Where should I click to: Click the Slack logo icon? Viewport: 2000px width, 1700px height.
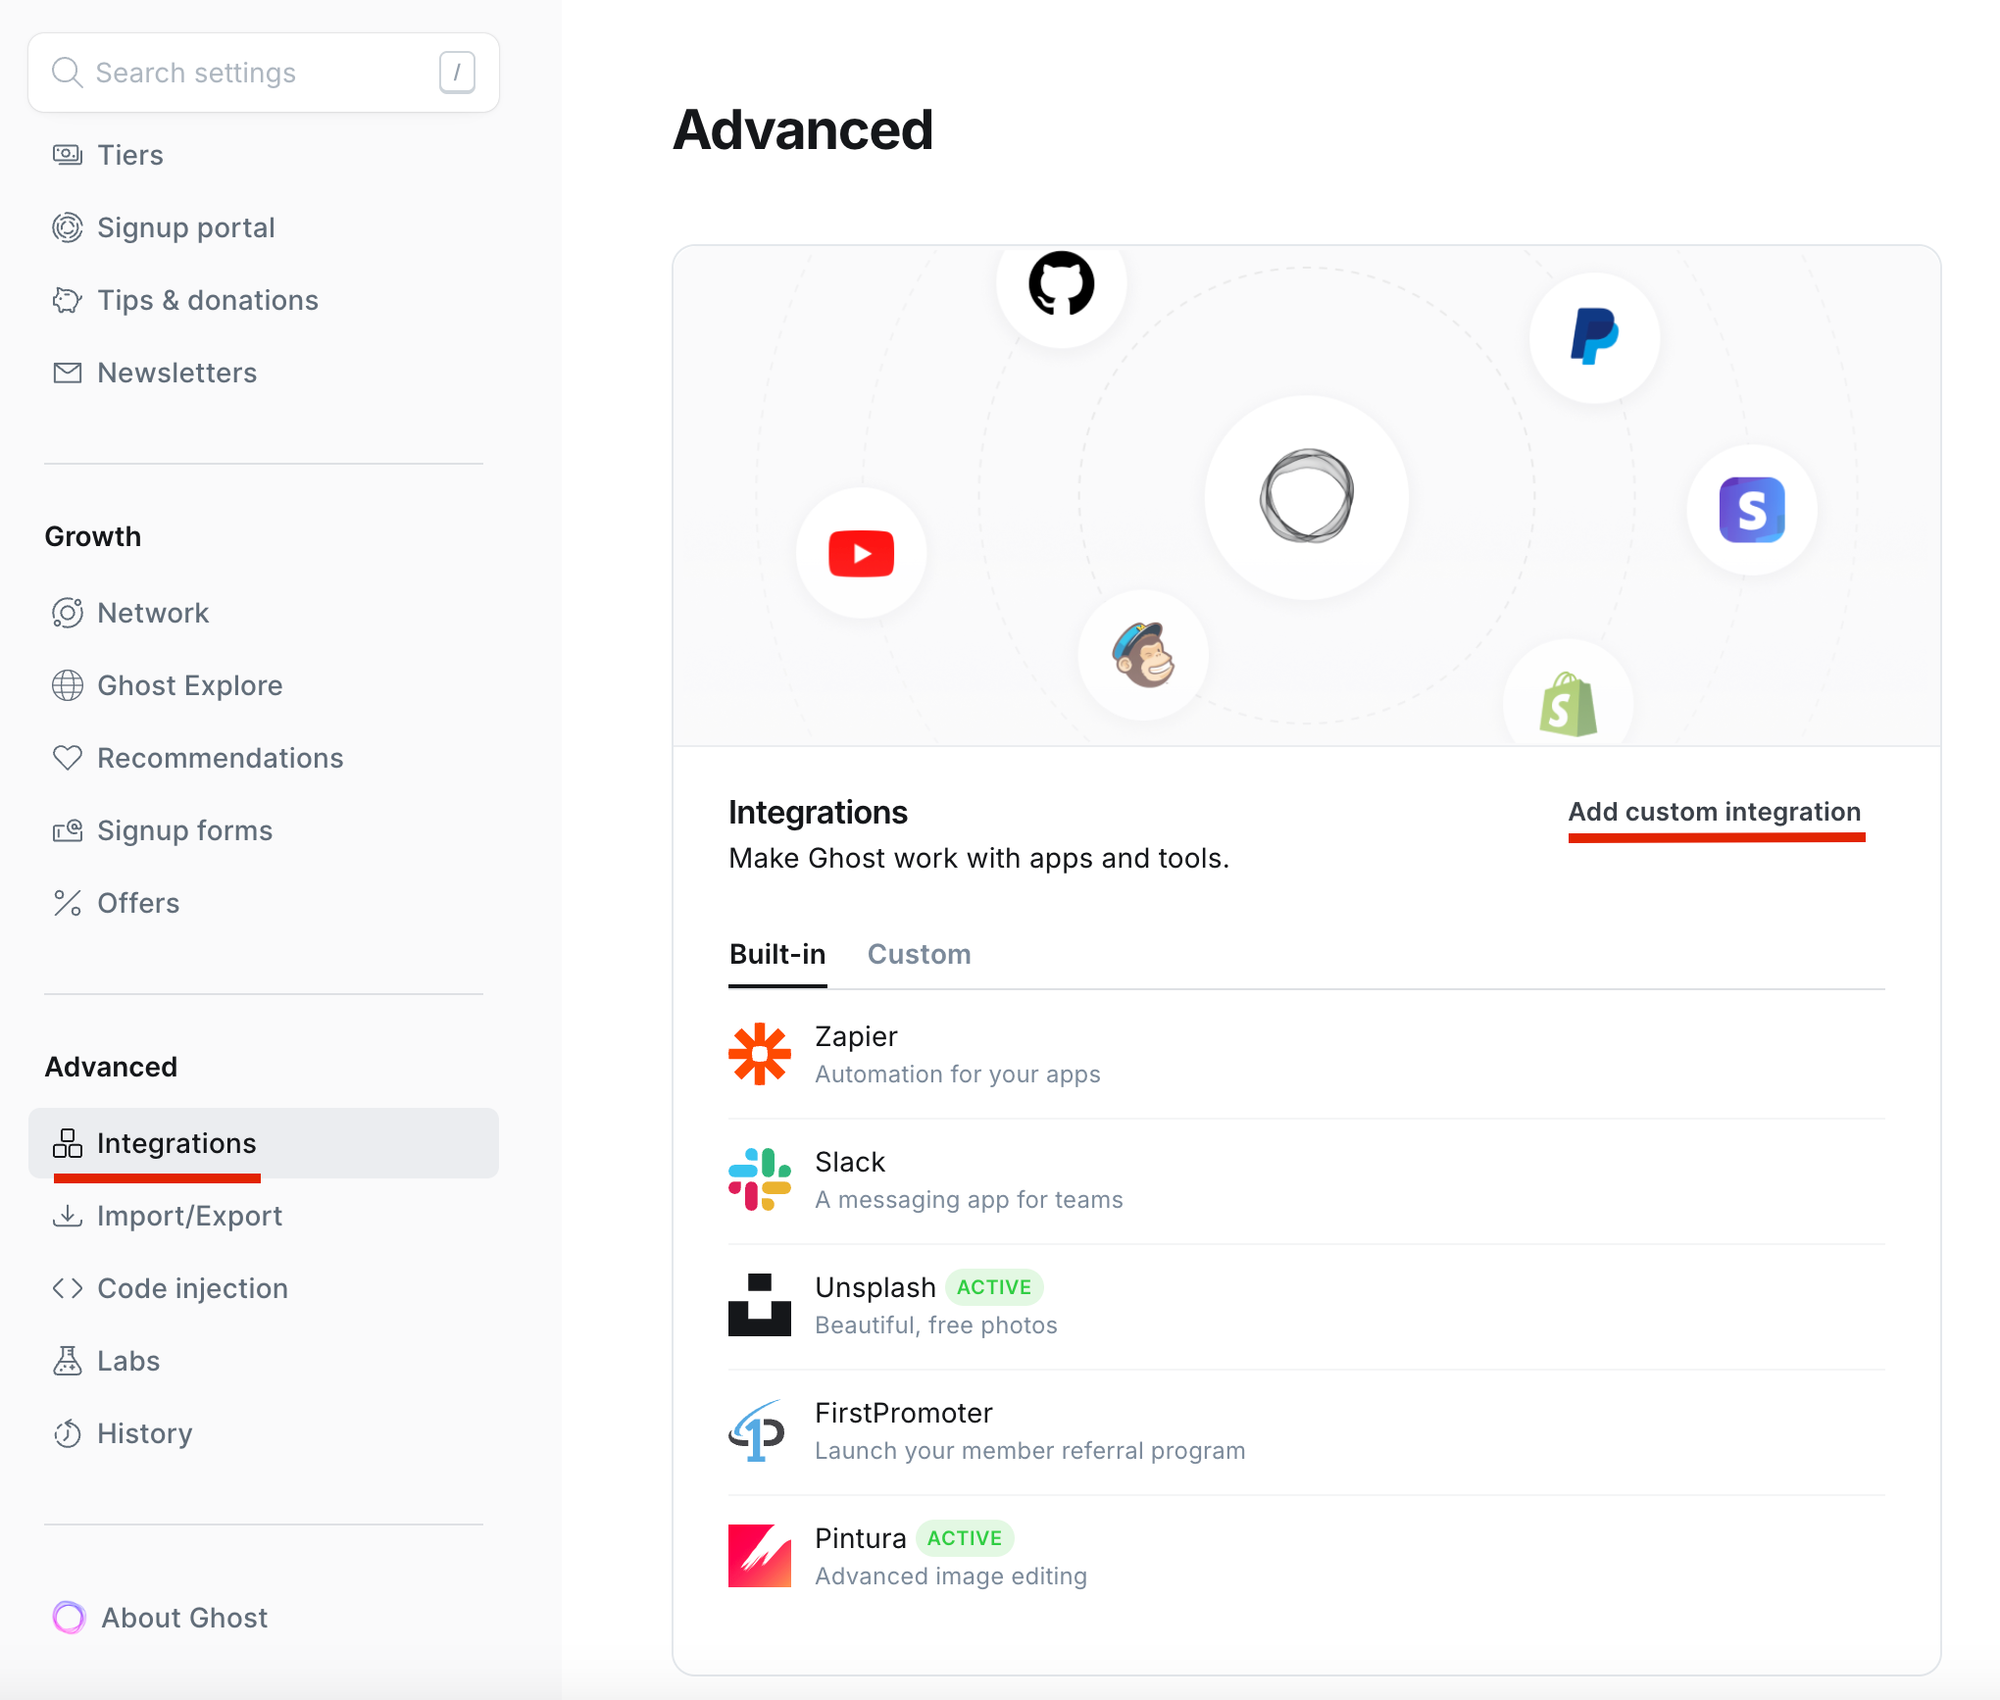pos(759,1179)
